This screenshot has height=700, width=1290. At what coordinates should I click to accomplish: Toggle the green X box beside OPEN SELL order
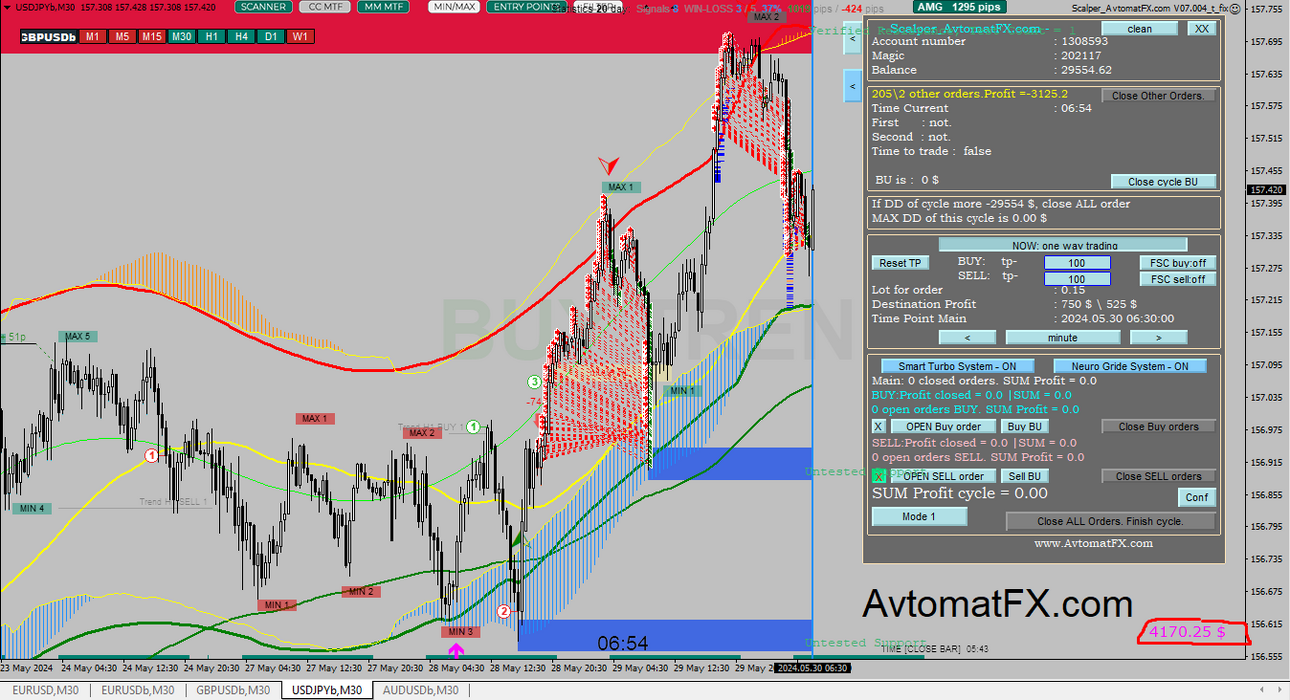(879, 476)
